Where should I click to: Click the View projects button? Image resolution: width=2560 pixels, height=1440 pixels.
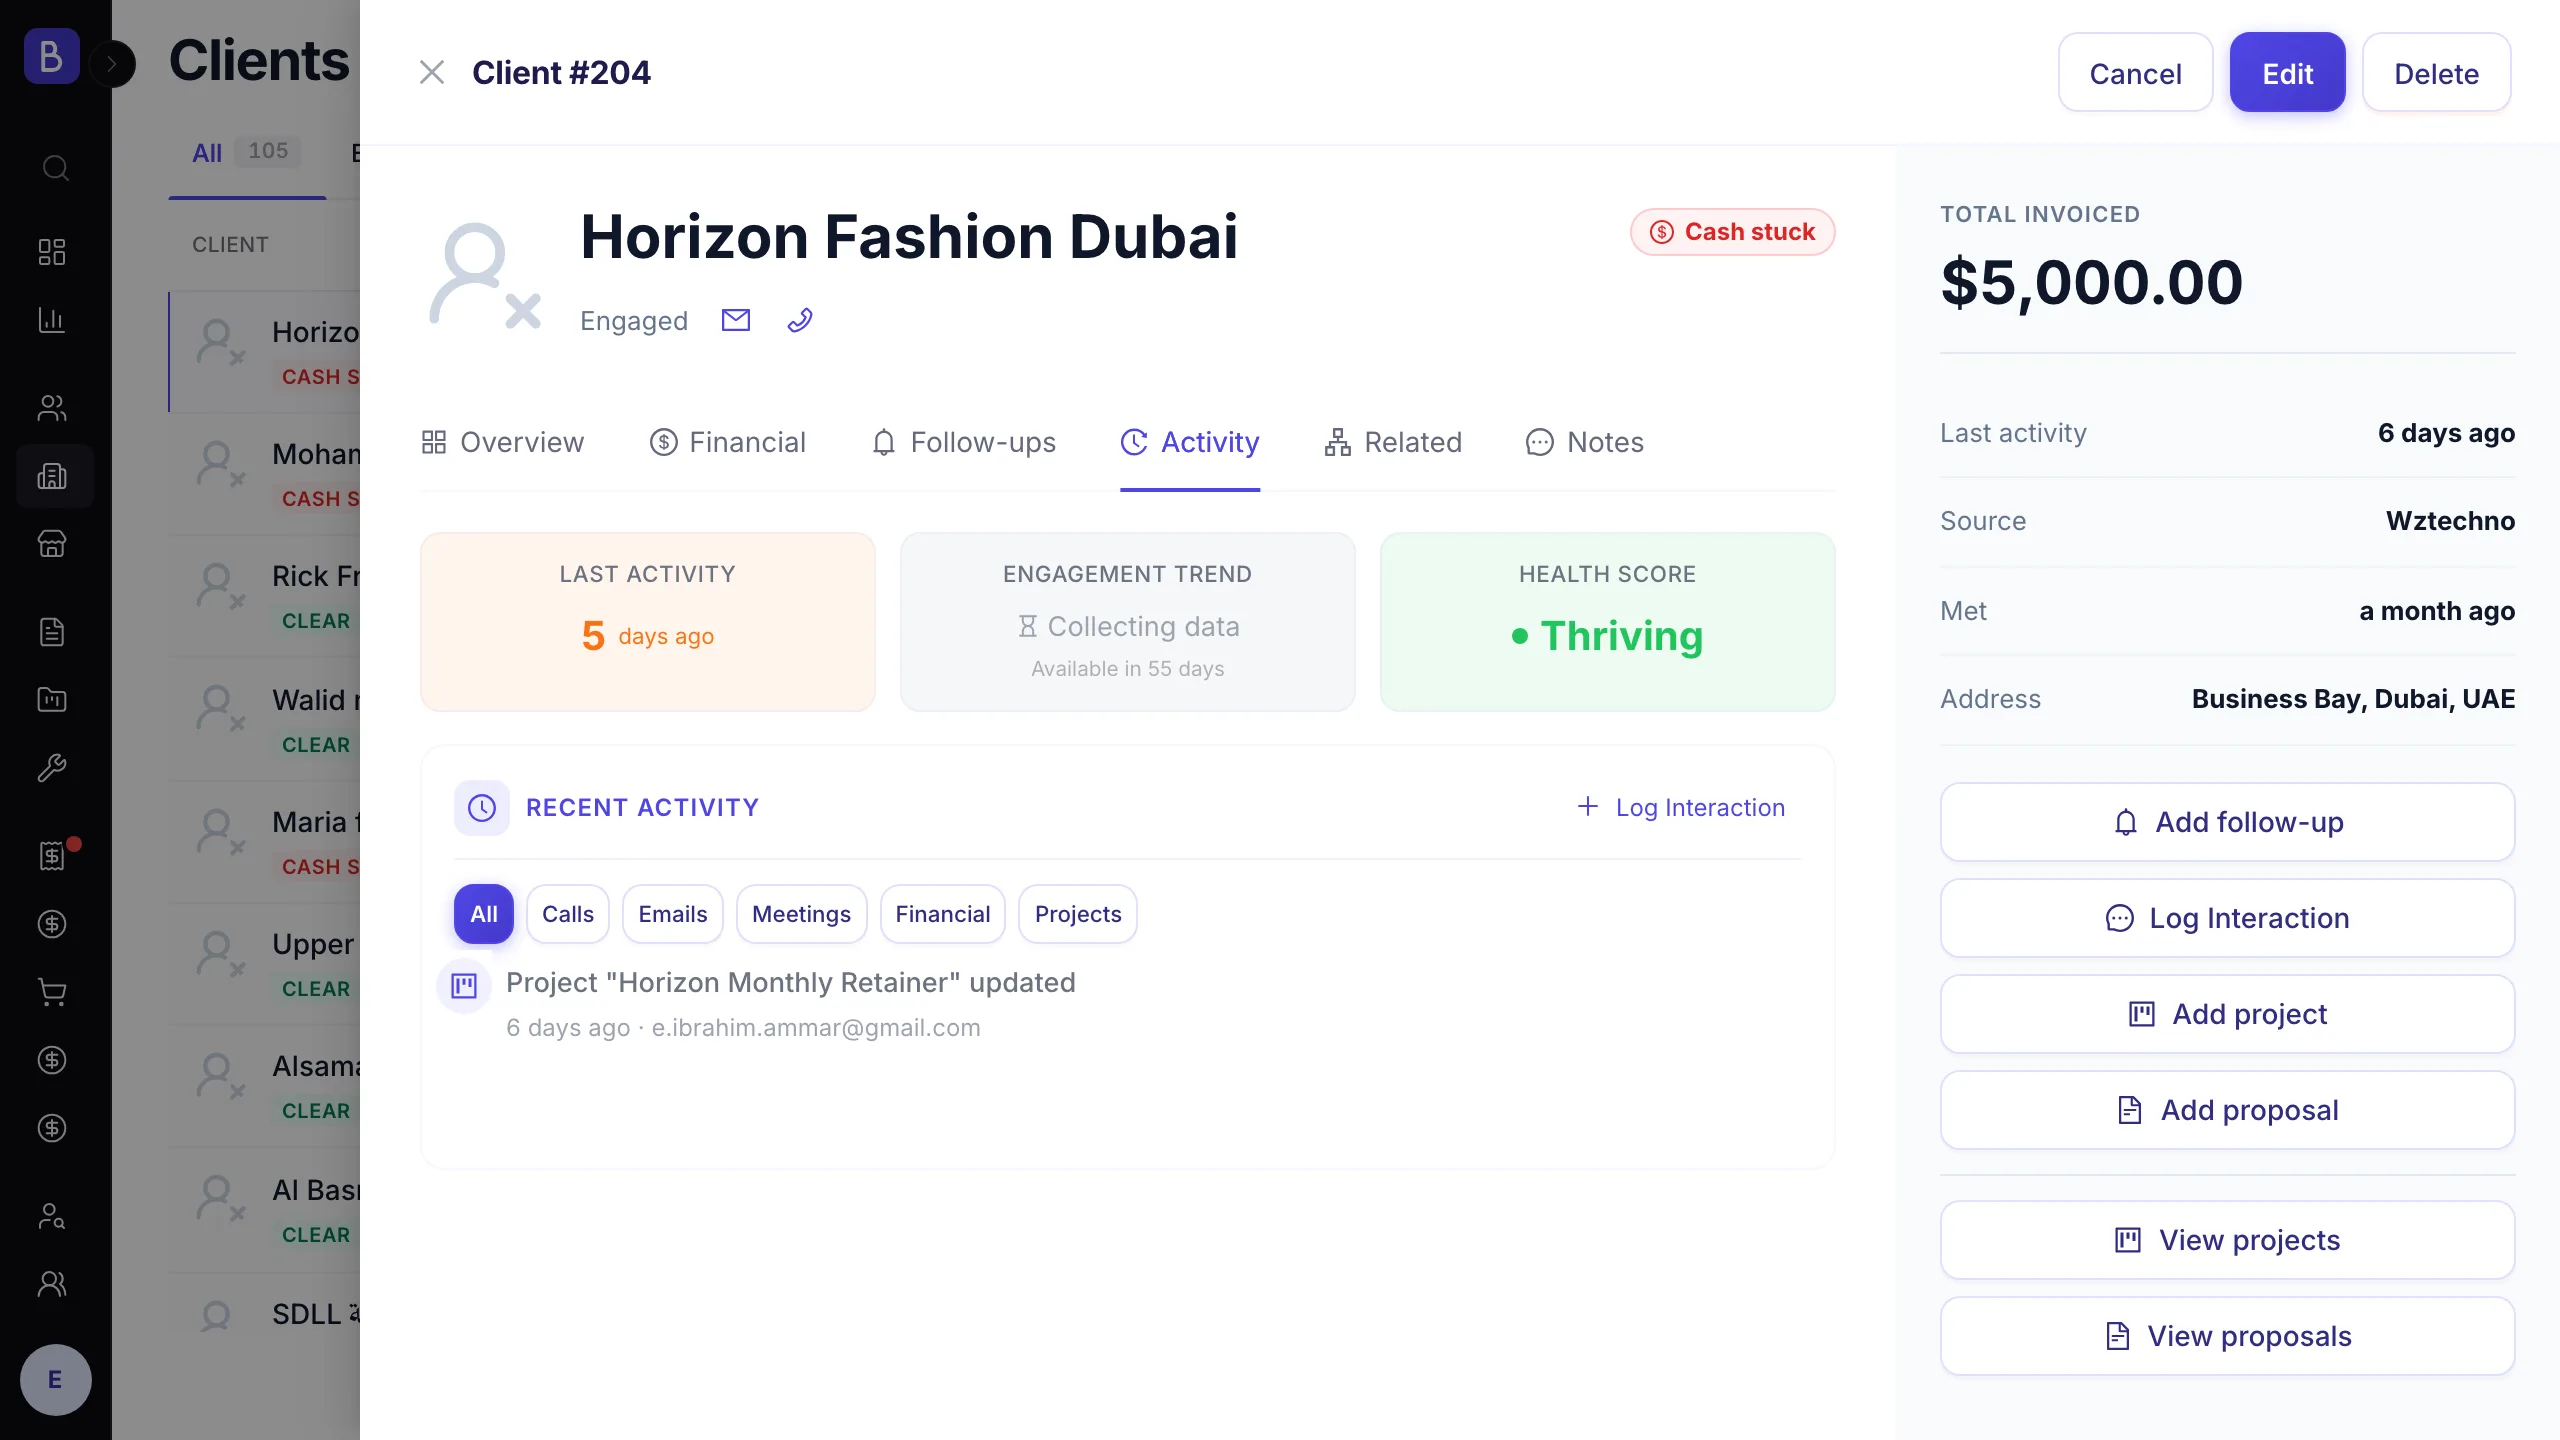[x=2227, y=1240]
